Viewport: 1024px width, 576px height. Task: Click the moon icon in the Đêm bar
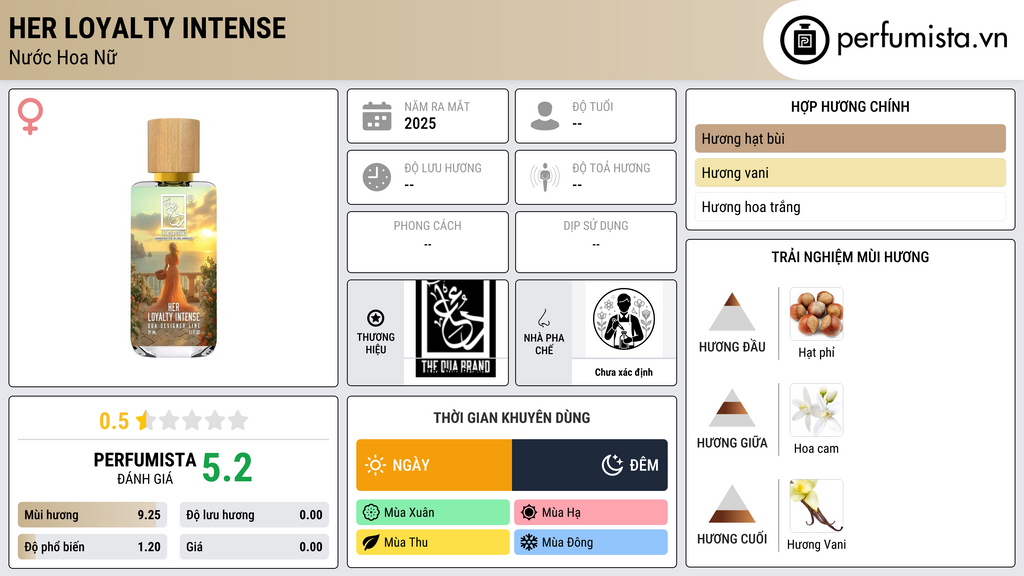click(x=612, y=465)
